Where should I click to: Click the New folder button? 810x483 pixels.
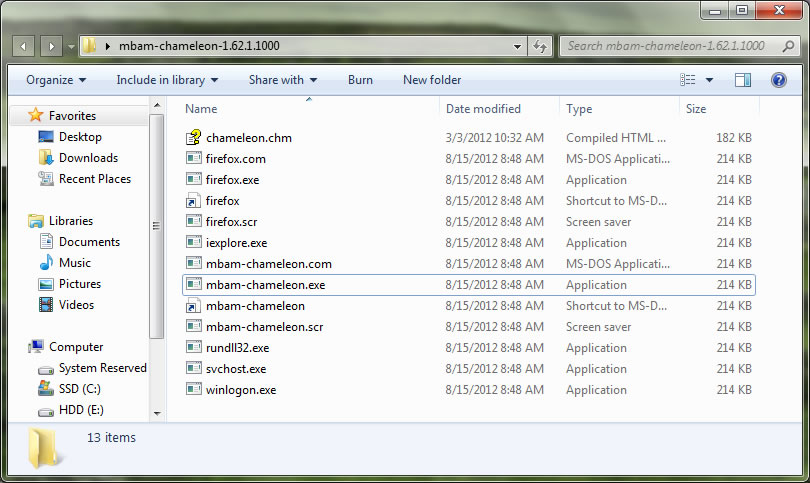tap(432, 80)
